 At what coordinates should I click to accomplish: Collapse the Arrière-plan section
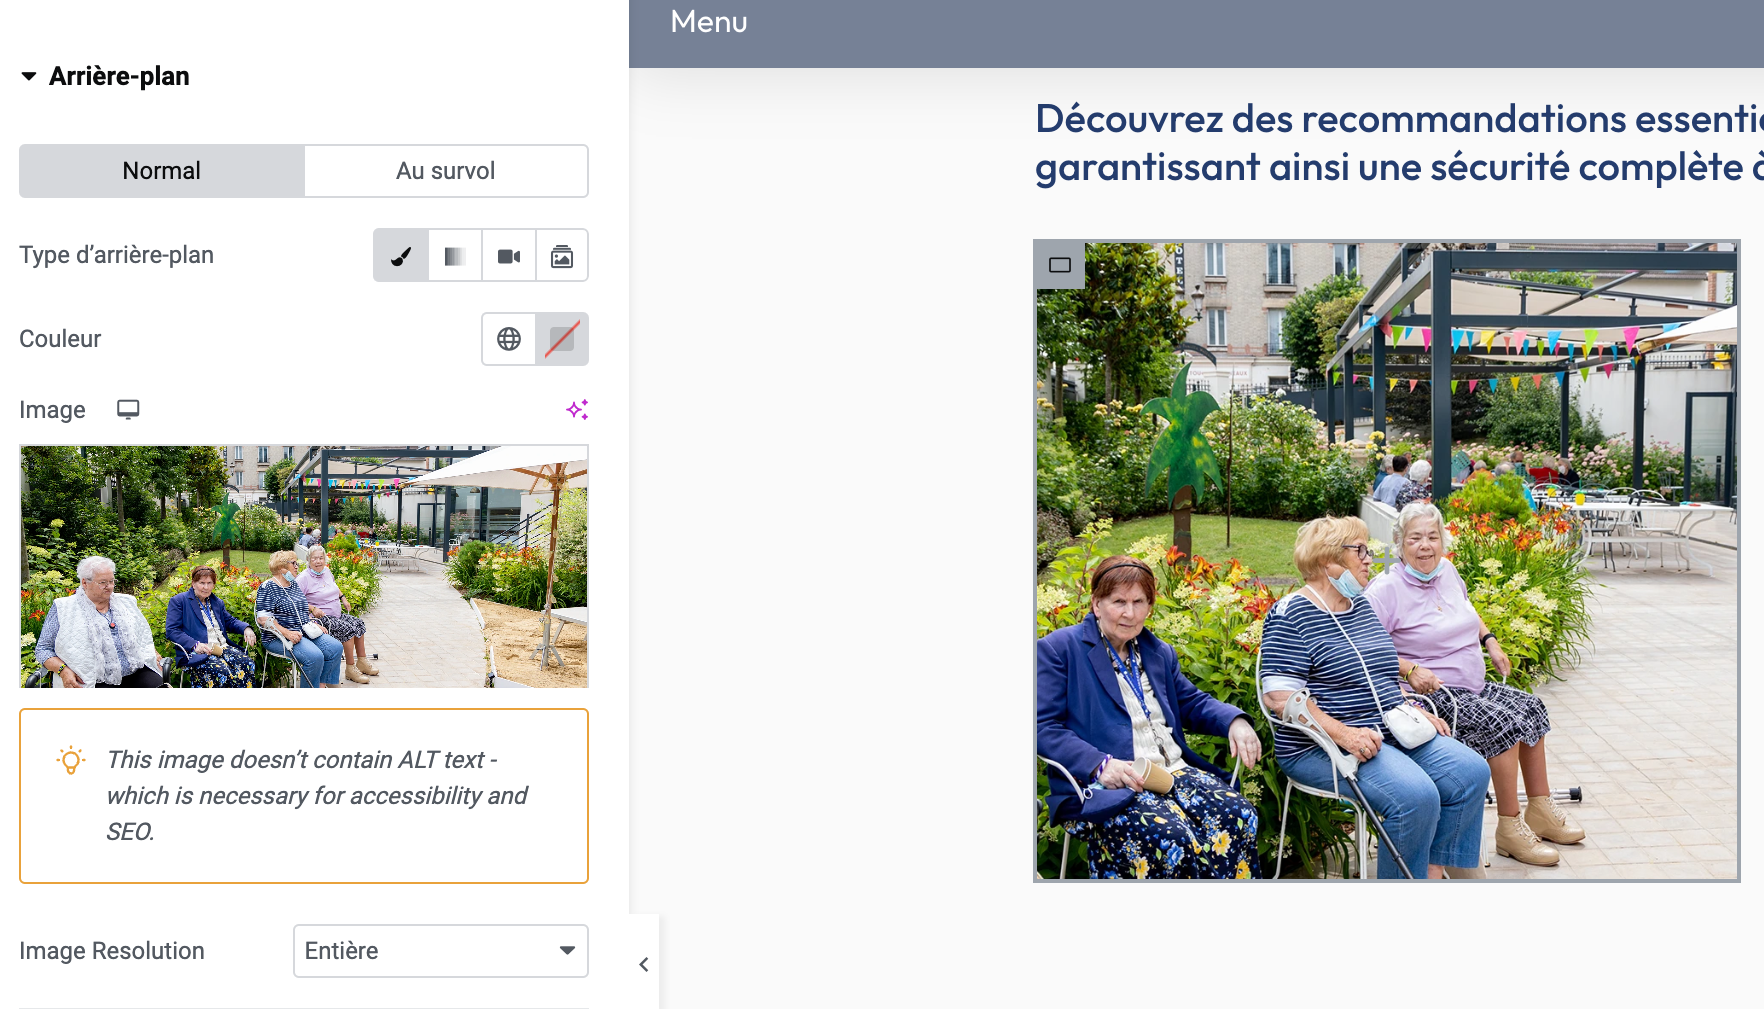[29, 76]
